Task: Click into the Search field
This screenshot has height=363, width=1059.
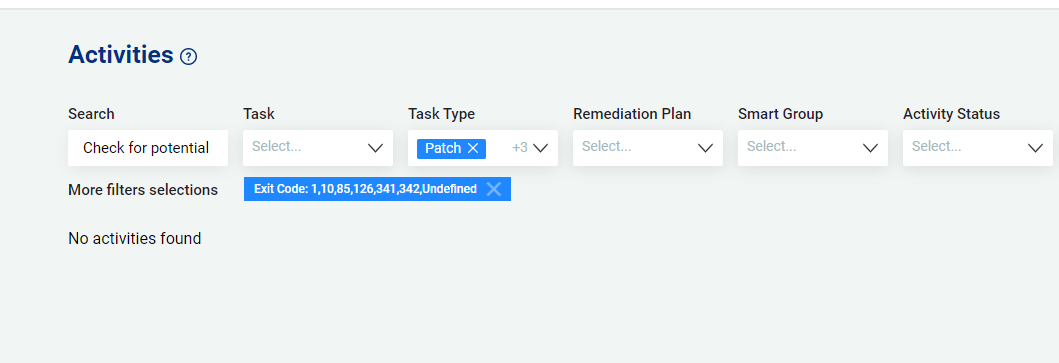Action: (148, 148)
